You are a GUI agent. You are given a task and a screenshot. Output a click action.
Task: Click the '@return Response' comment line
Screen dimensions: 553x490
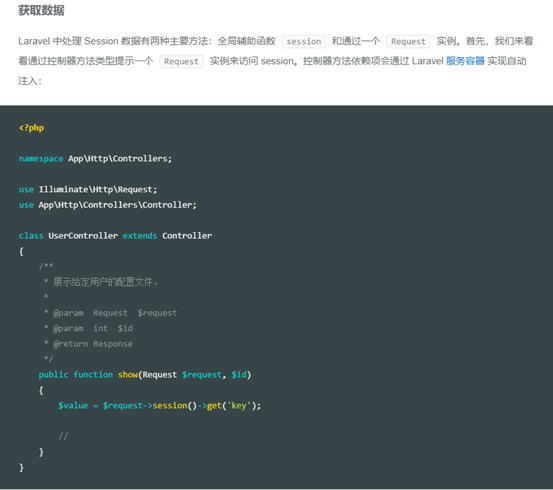[88, 344]
